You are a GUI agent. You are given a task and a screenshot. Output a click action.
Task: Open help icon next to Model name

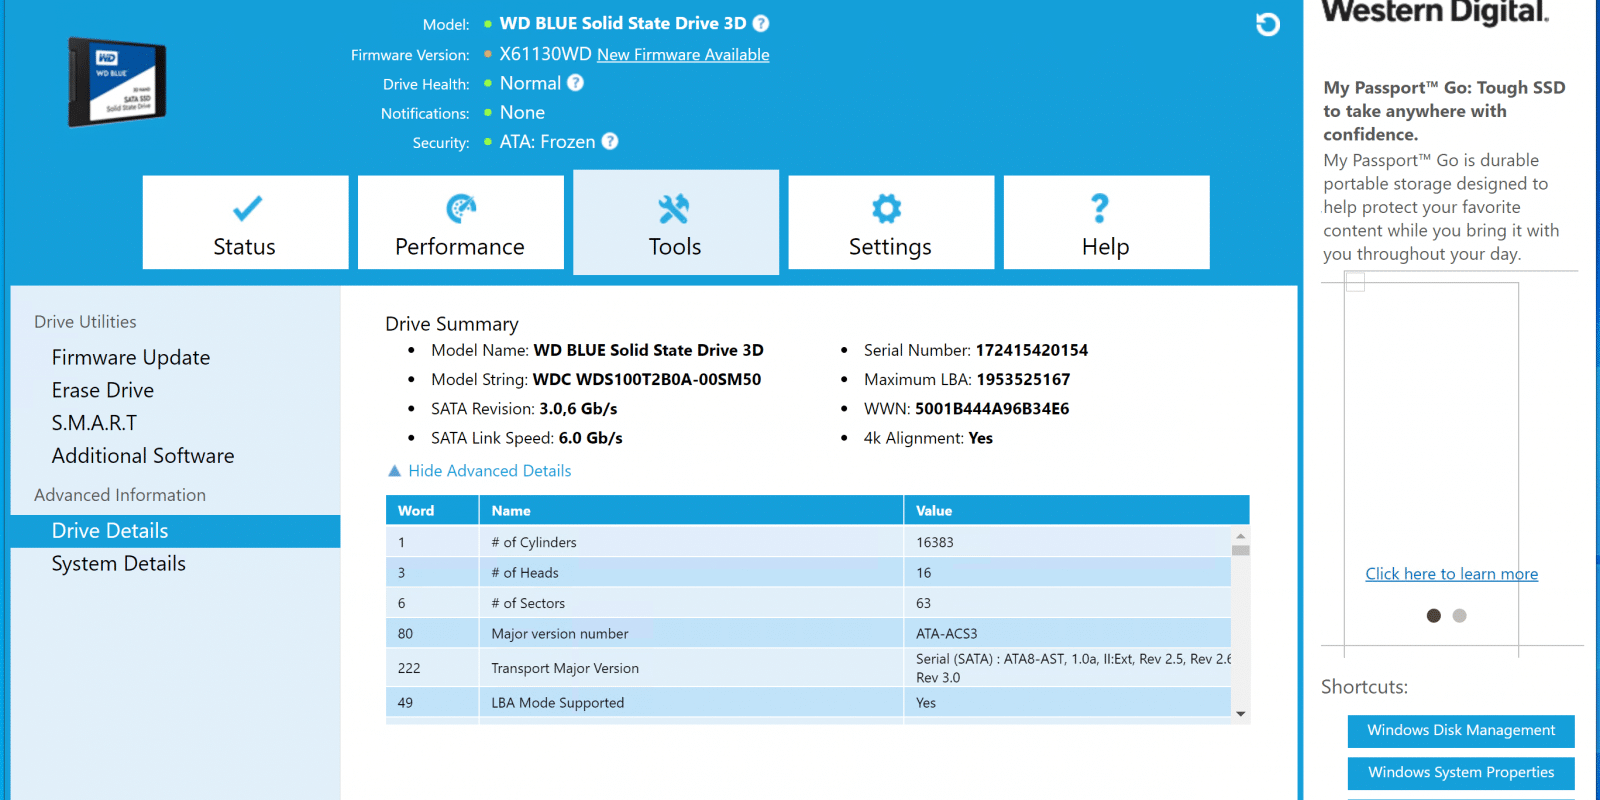(x=761, y=23)
